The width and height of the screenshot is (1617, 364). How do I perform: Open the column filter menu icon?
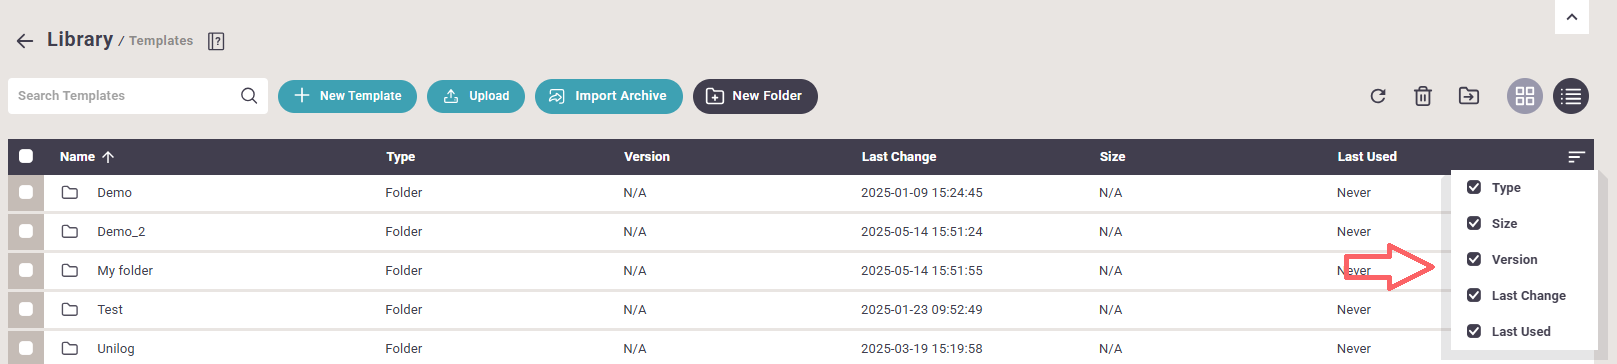pos(1577,157)
